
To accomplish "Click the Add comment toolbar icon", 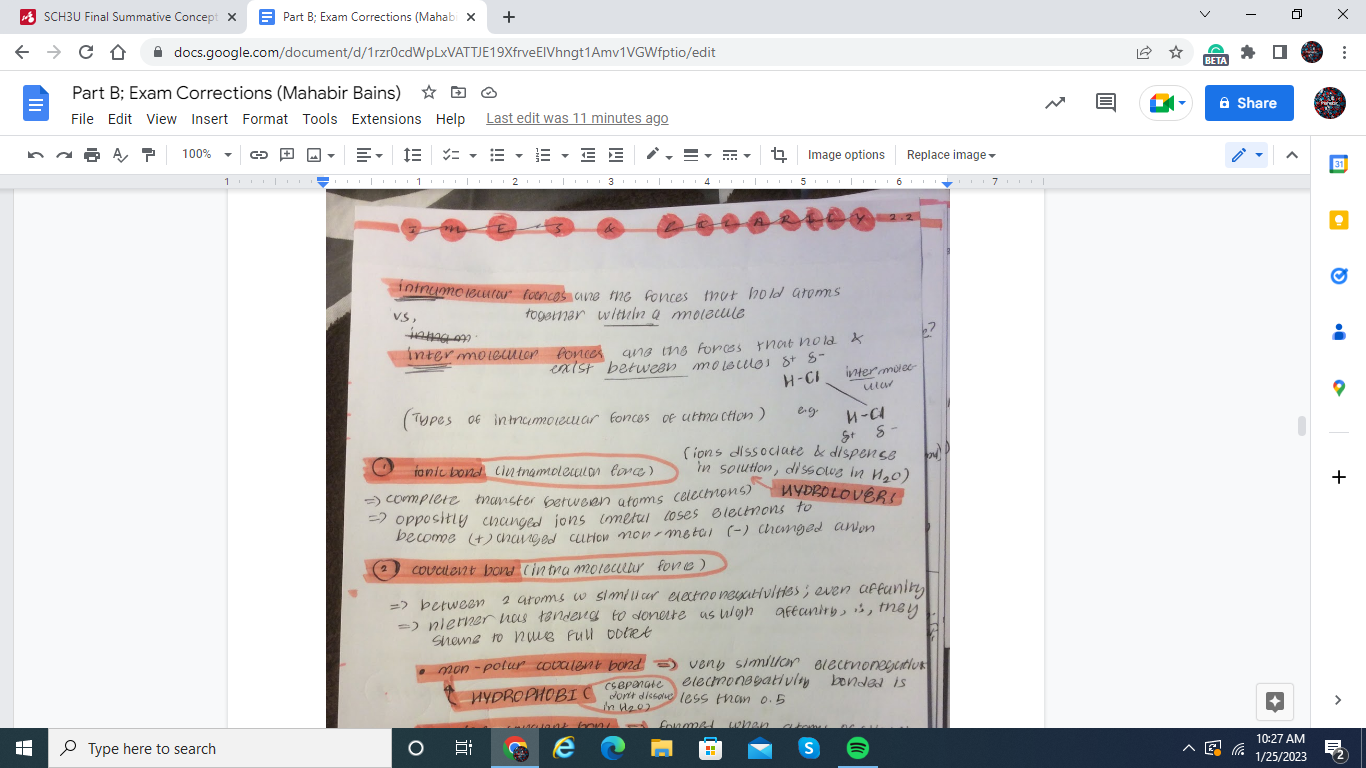I will tap(287, 155).
